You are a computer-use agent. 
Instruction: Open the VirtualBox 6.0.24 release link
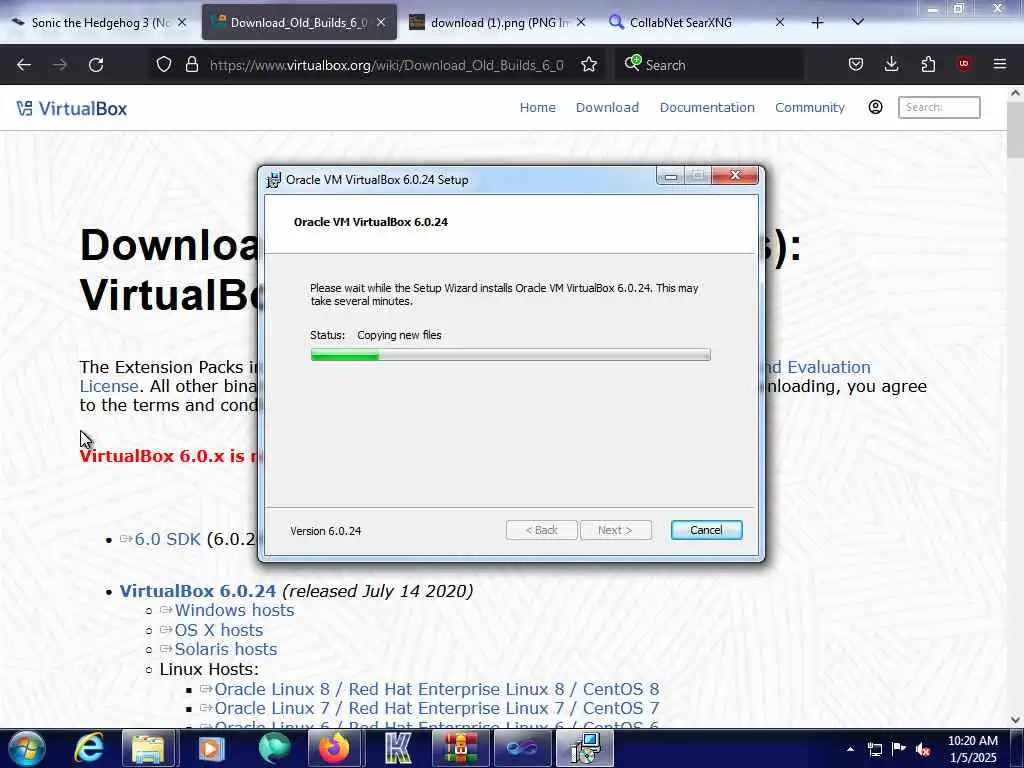pos(197,591)
